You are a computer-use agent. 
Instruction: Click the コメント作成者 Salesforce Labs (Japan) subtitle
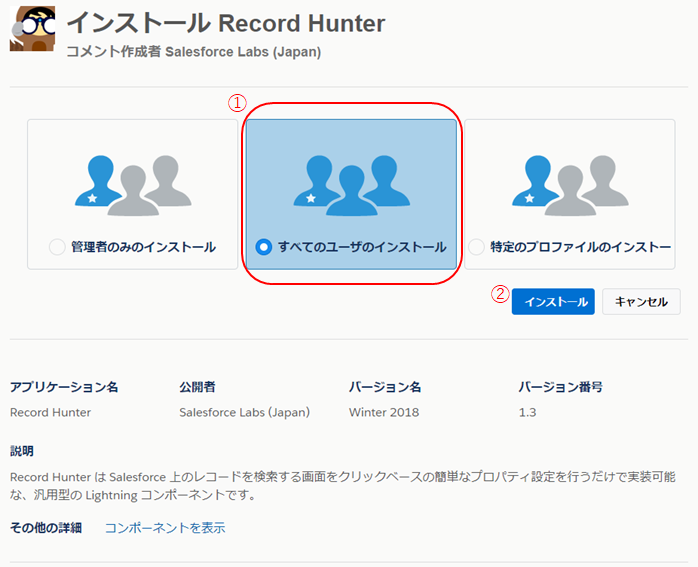pos(194,52)
